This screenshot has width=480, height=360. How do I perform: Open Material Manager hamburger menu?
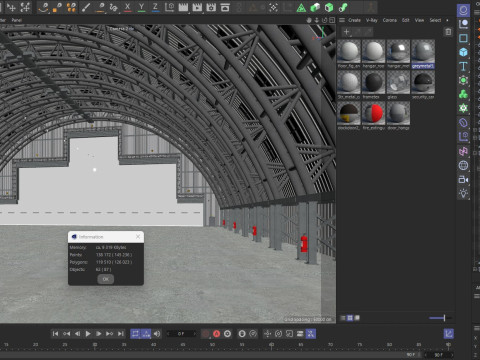click(x=342, y=20)
